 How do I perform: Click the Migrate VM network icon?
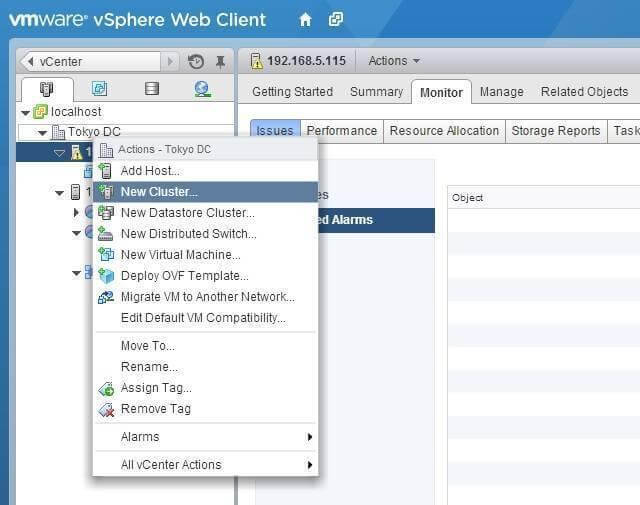tap(106, 297)
